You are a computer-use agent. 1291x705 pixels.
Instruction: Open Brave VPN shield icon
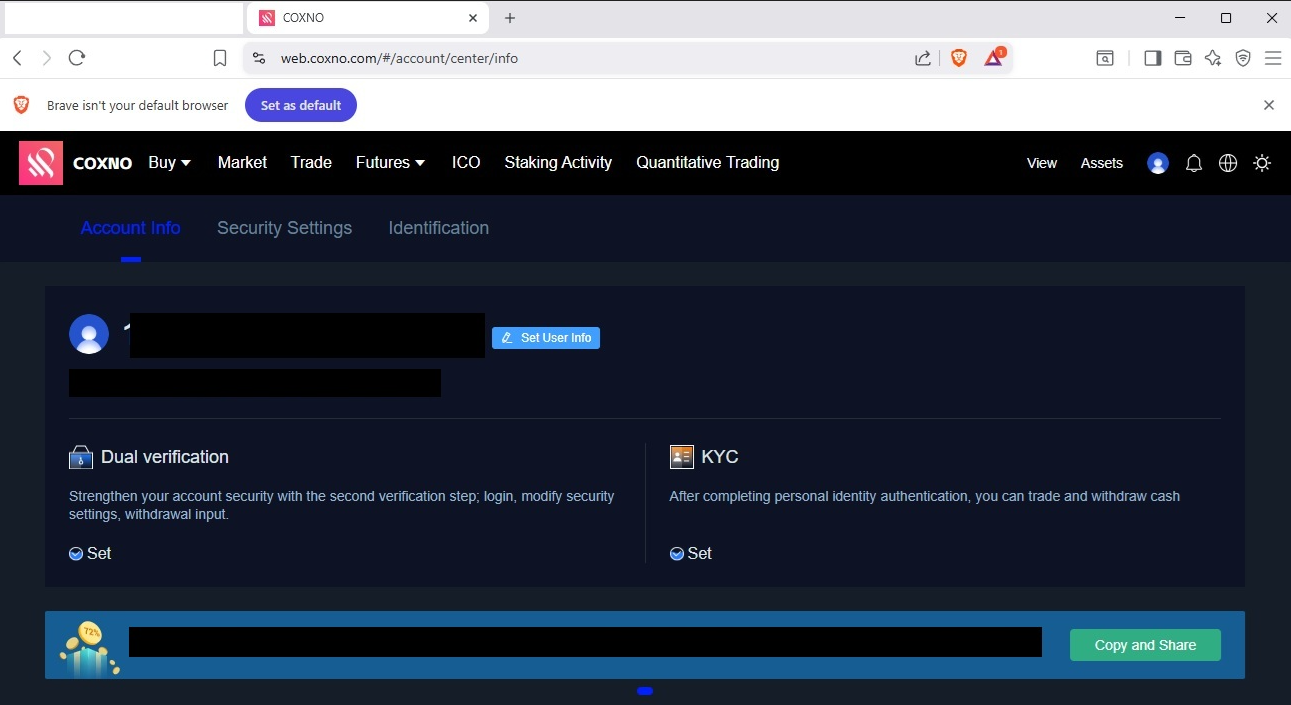coord(1243,58)
